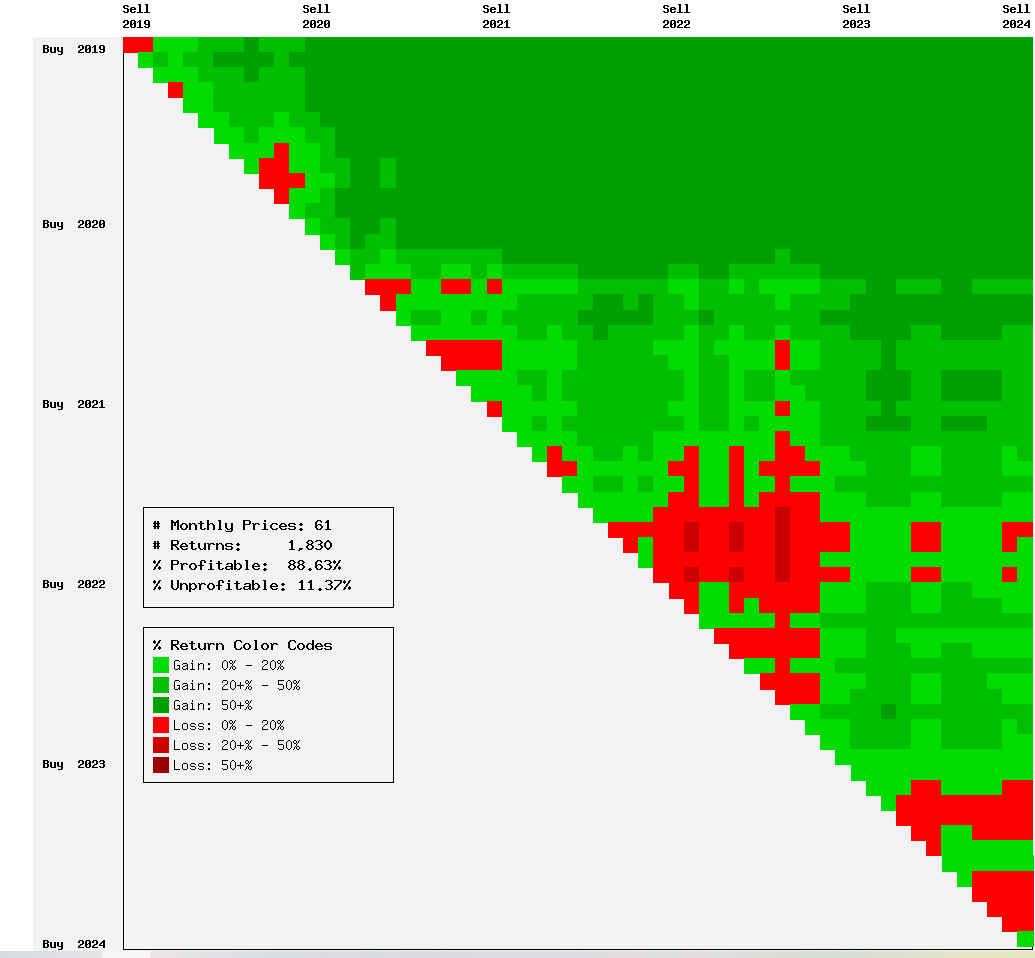Image resolution: width=1035 pixels, height=958 pixels.
Task: Select the 'Loss: 0% - 20%' red swatch
Action: point(160,725)
